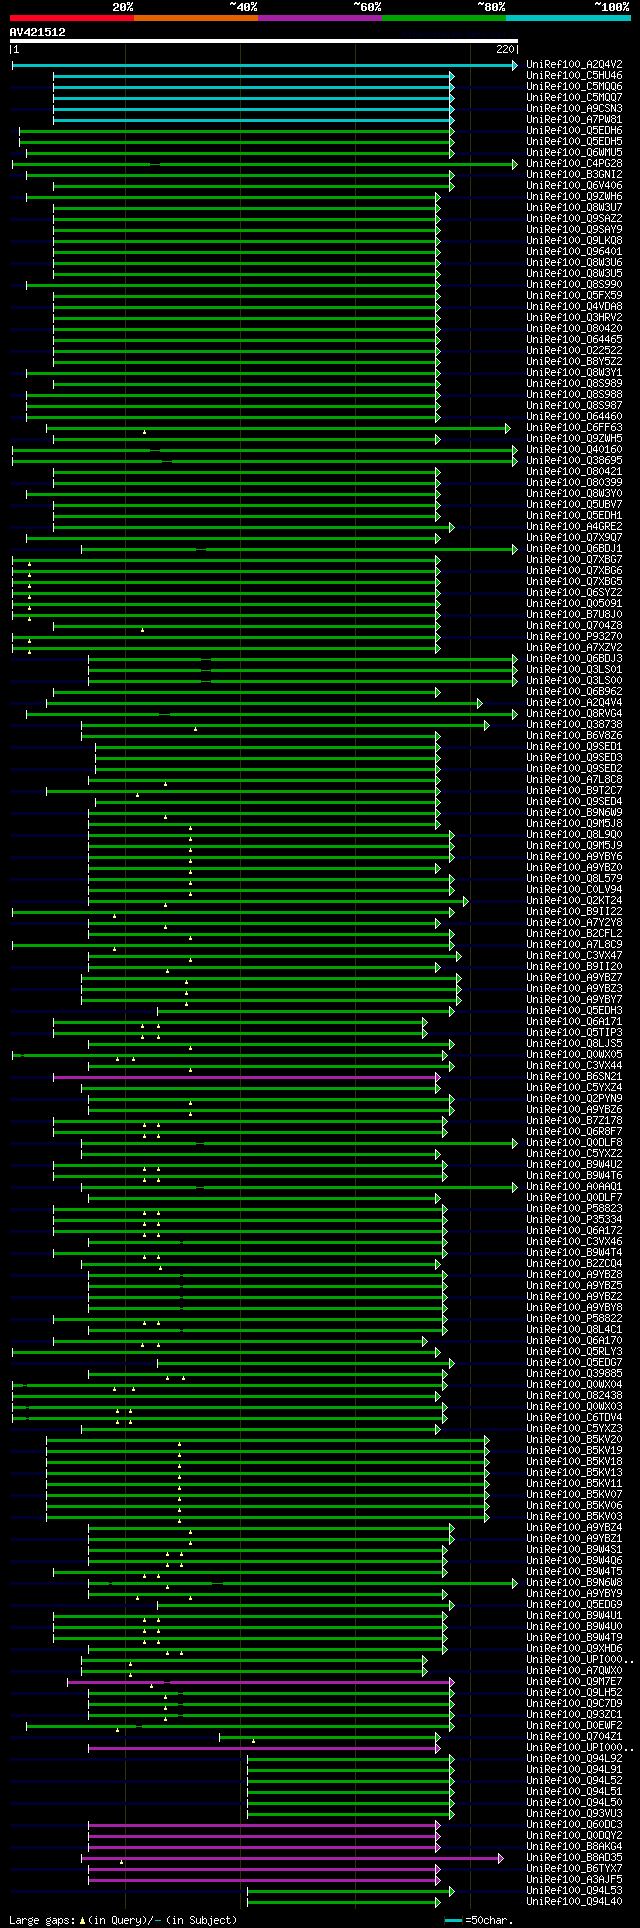The height and width of the screenshot is (1928, 640).
Task: Open the UniRef100_B3GNI2 hit
Action: 574,175
